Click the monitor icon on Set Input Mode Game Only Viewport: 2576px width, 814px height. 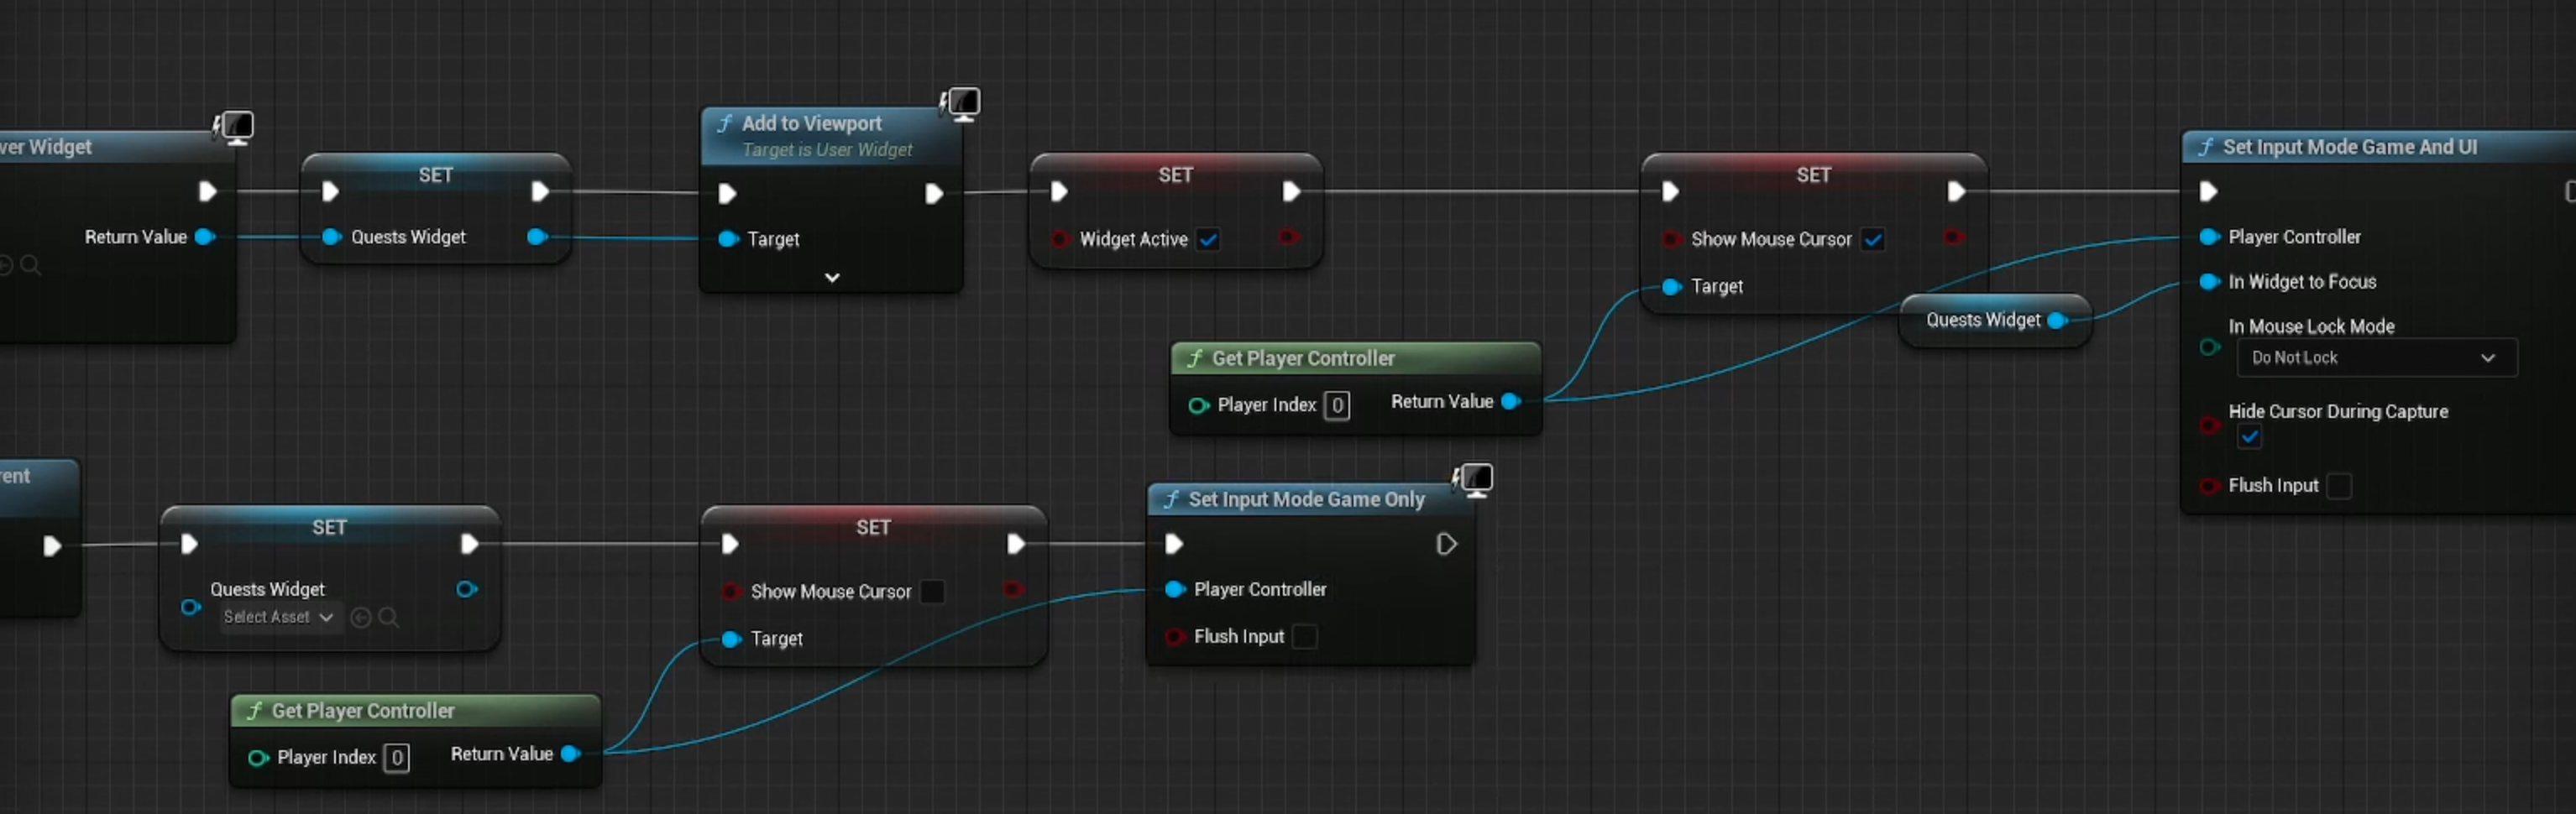[1476, 480]
